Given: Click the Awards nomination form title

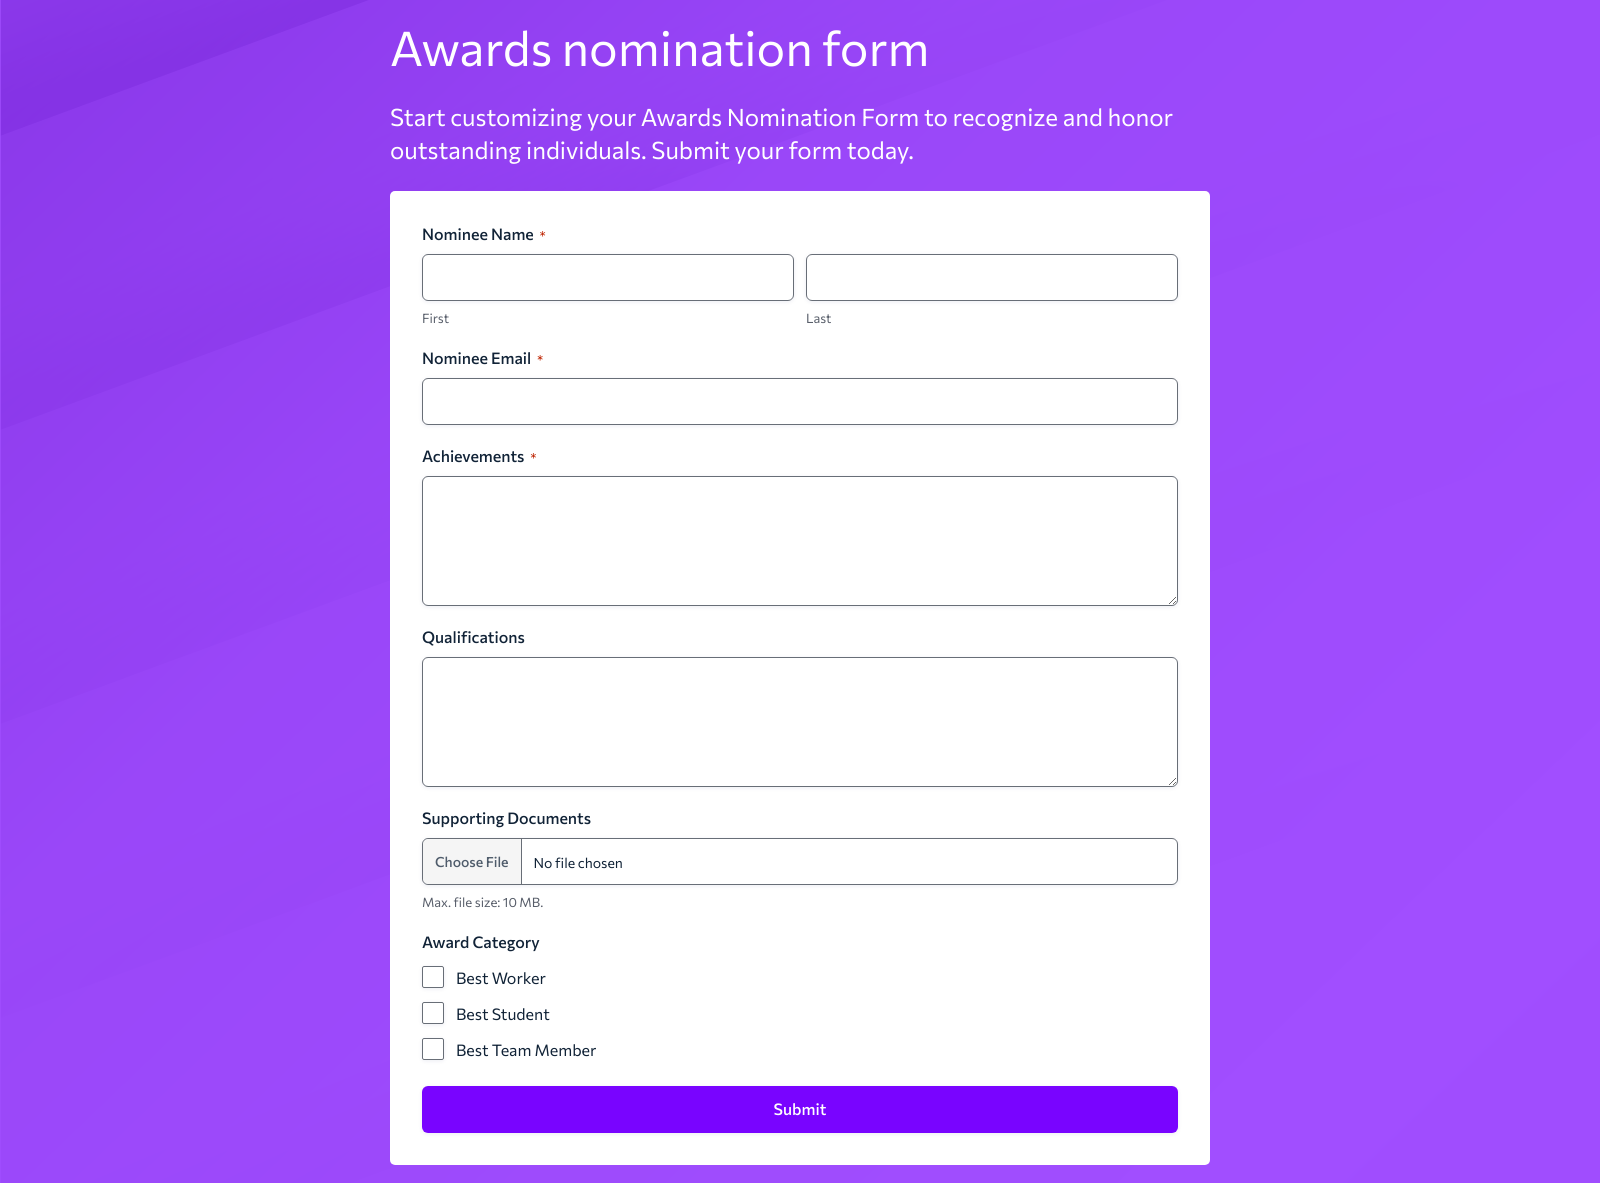Looking at the screenshot, I should (x=659, y=50).
